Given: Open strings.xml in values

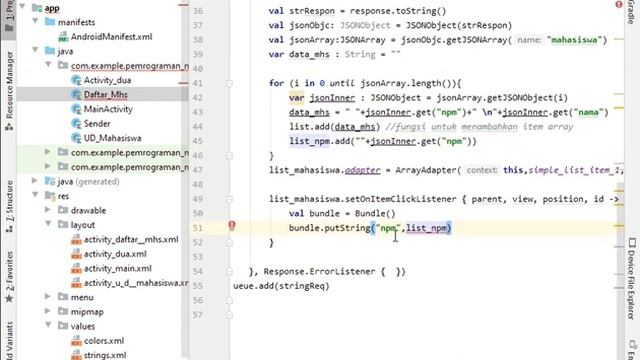Looking at the screenshot, I should [105, 355].
